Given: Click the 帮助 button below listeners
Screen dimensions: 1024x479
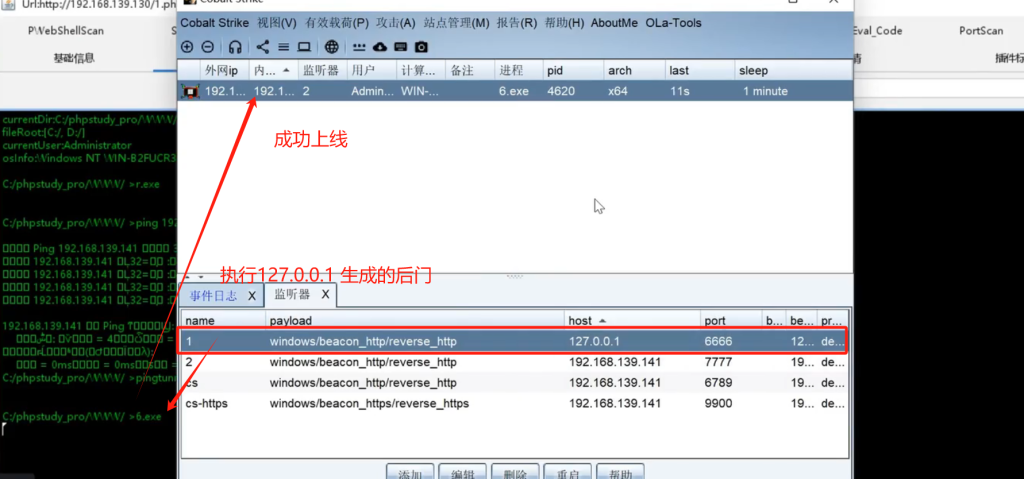Looking at the screenshot, I should (x=620, y=472).
